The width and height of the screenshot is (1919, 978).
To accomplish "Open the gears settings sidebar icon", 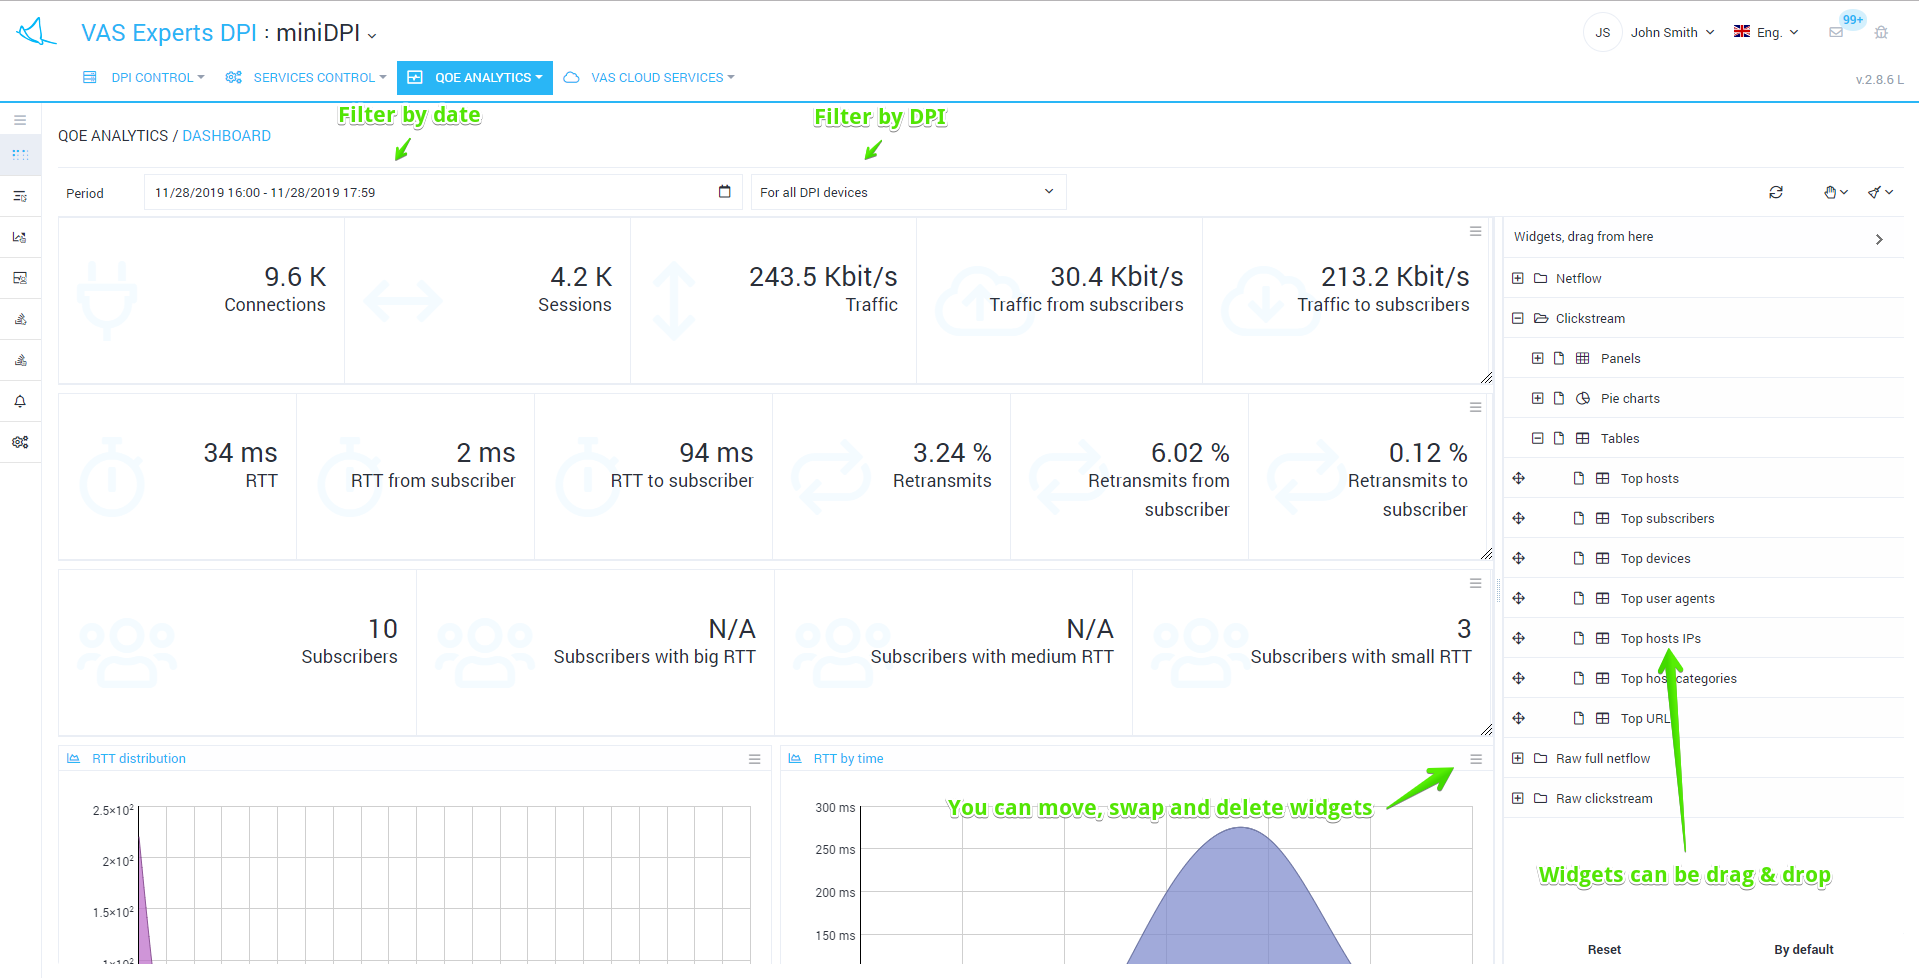I will click(20, 442).
